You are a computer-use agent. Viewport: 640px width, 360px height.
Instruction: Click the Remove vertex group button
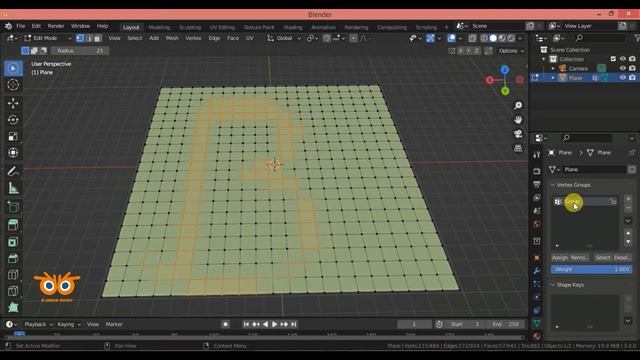point(579,258)
